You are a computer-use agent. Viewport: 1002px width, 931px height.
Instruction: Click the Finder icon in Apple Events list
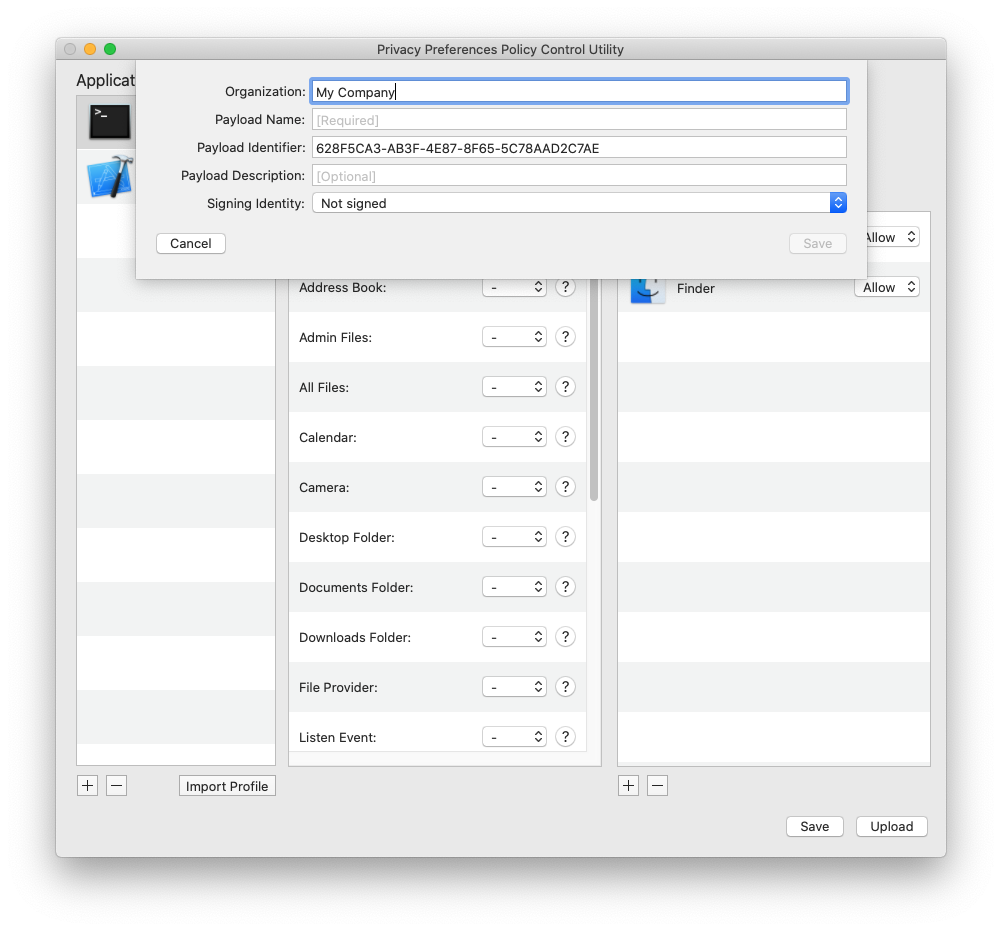point(648,291)
